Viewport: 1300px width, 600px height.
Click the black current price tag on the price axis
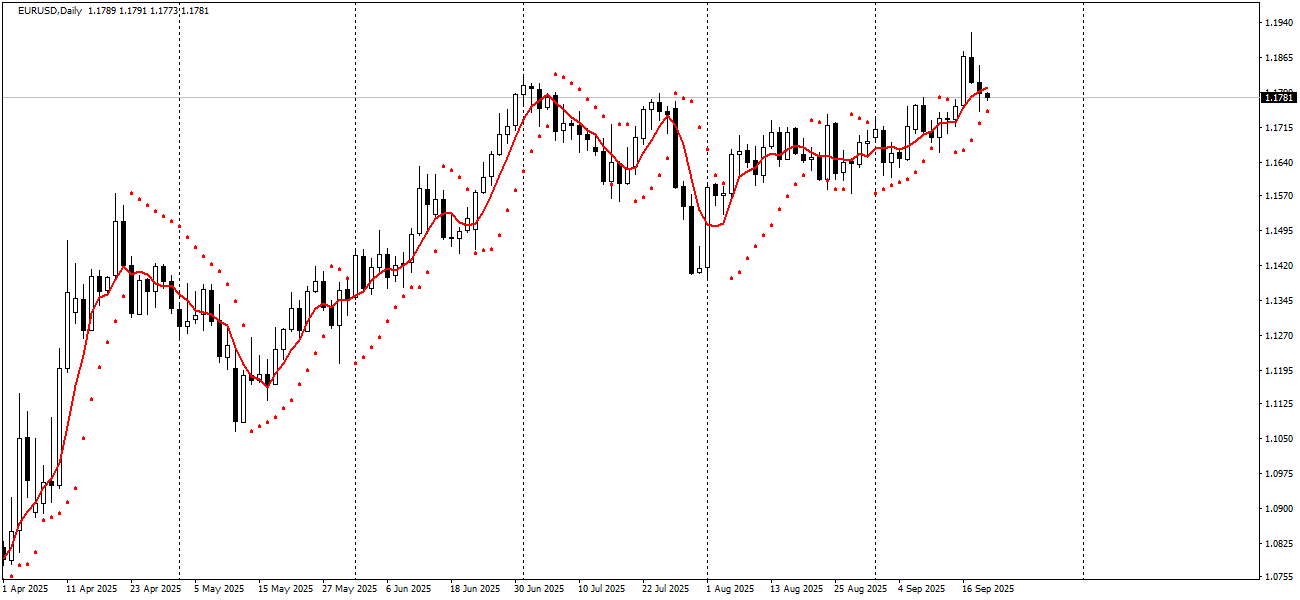point(1279,97)
